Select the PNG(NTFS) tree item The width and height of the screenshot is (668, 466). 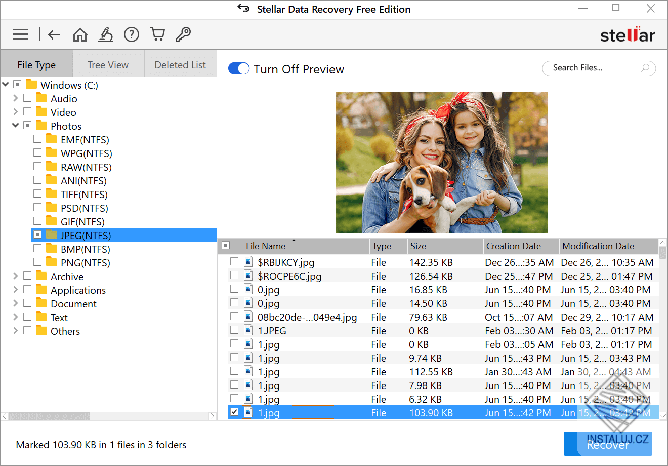[85, 262]
